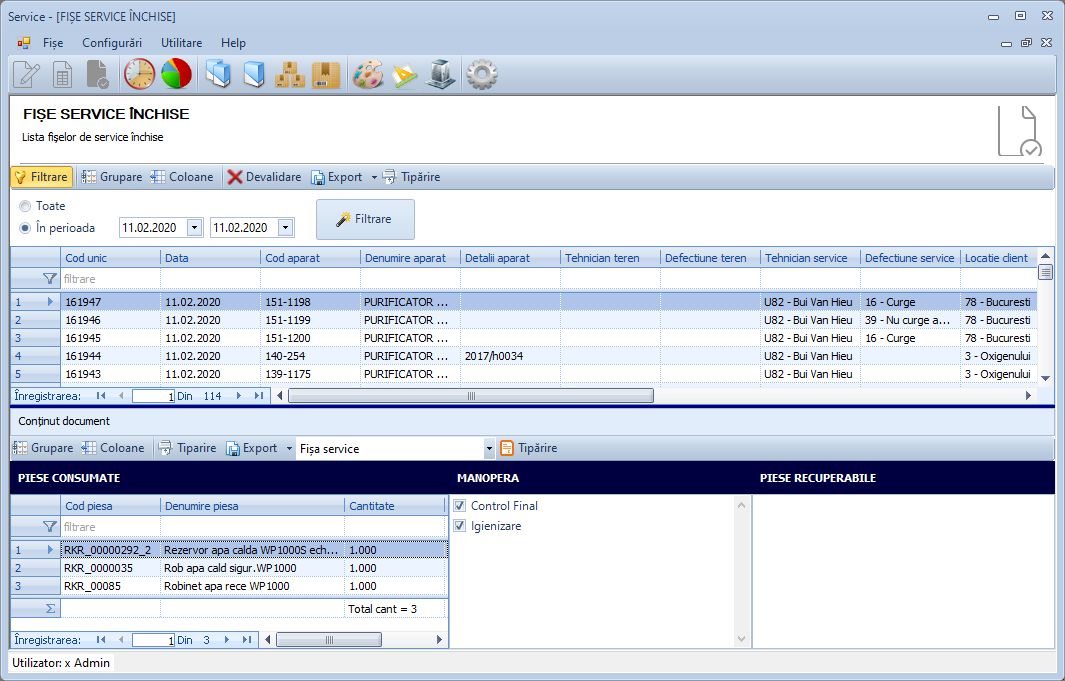Uncheck the Igienizare checkbox
1065x681 pixels.
[x=460, y=526]
